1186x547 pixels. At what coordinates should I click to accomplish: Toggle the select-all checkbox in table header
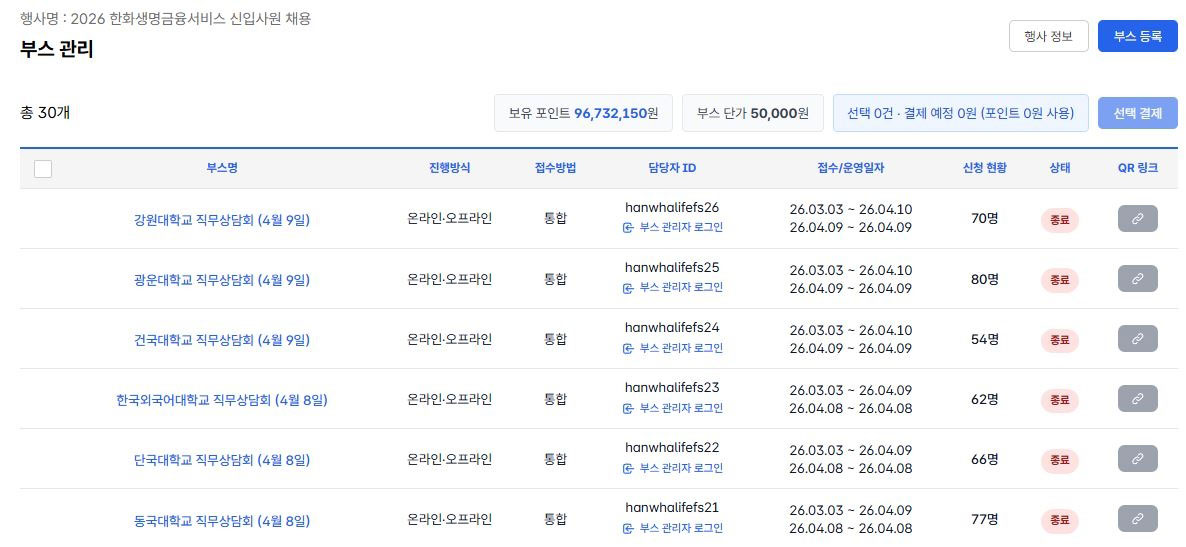[43, 168]
